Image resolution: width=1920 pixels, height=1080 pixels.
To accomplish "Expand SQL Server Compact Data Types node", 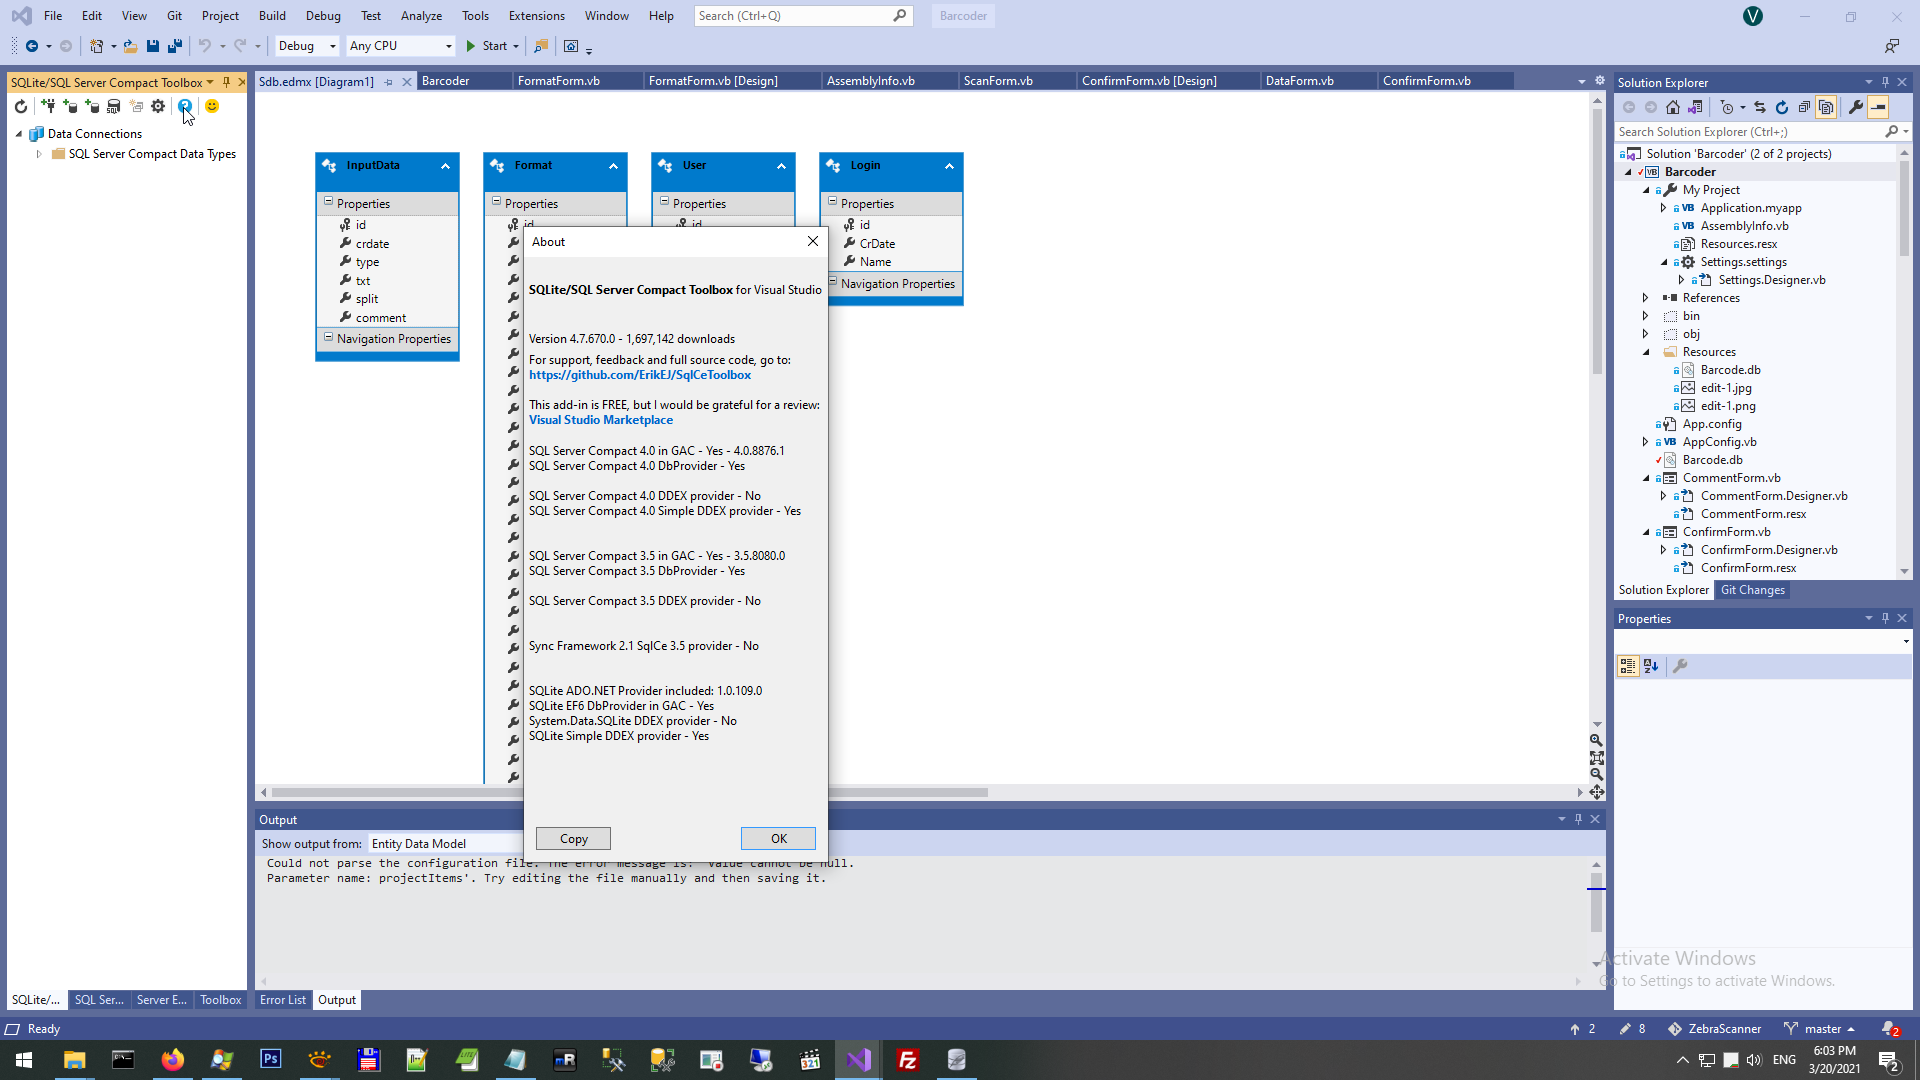I will click(39, 154).
